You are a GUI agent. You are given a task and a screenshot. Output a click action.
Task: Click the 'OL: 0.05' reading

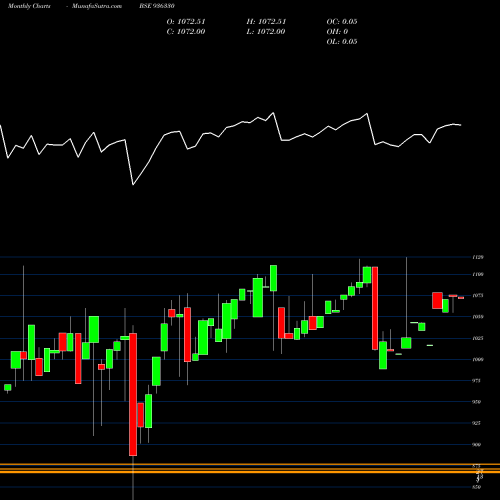coord(342,42)
